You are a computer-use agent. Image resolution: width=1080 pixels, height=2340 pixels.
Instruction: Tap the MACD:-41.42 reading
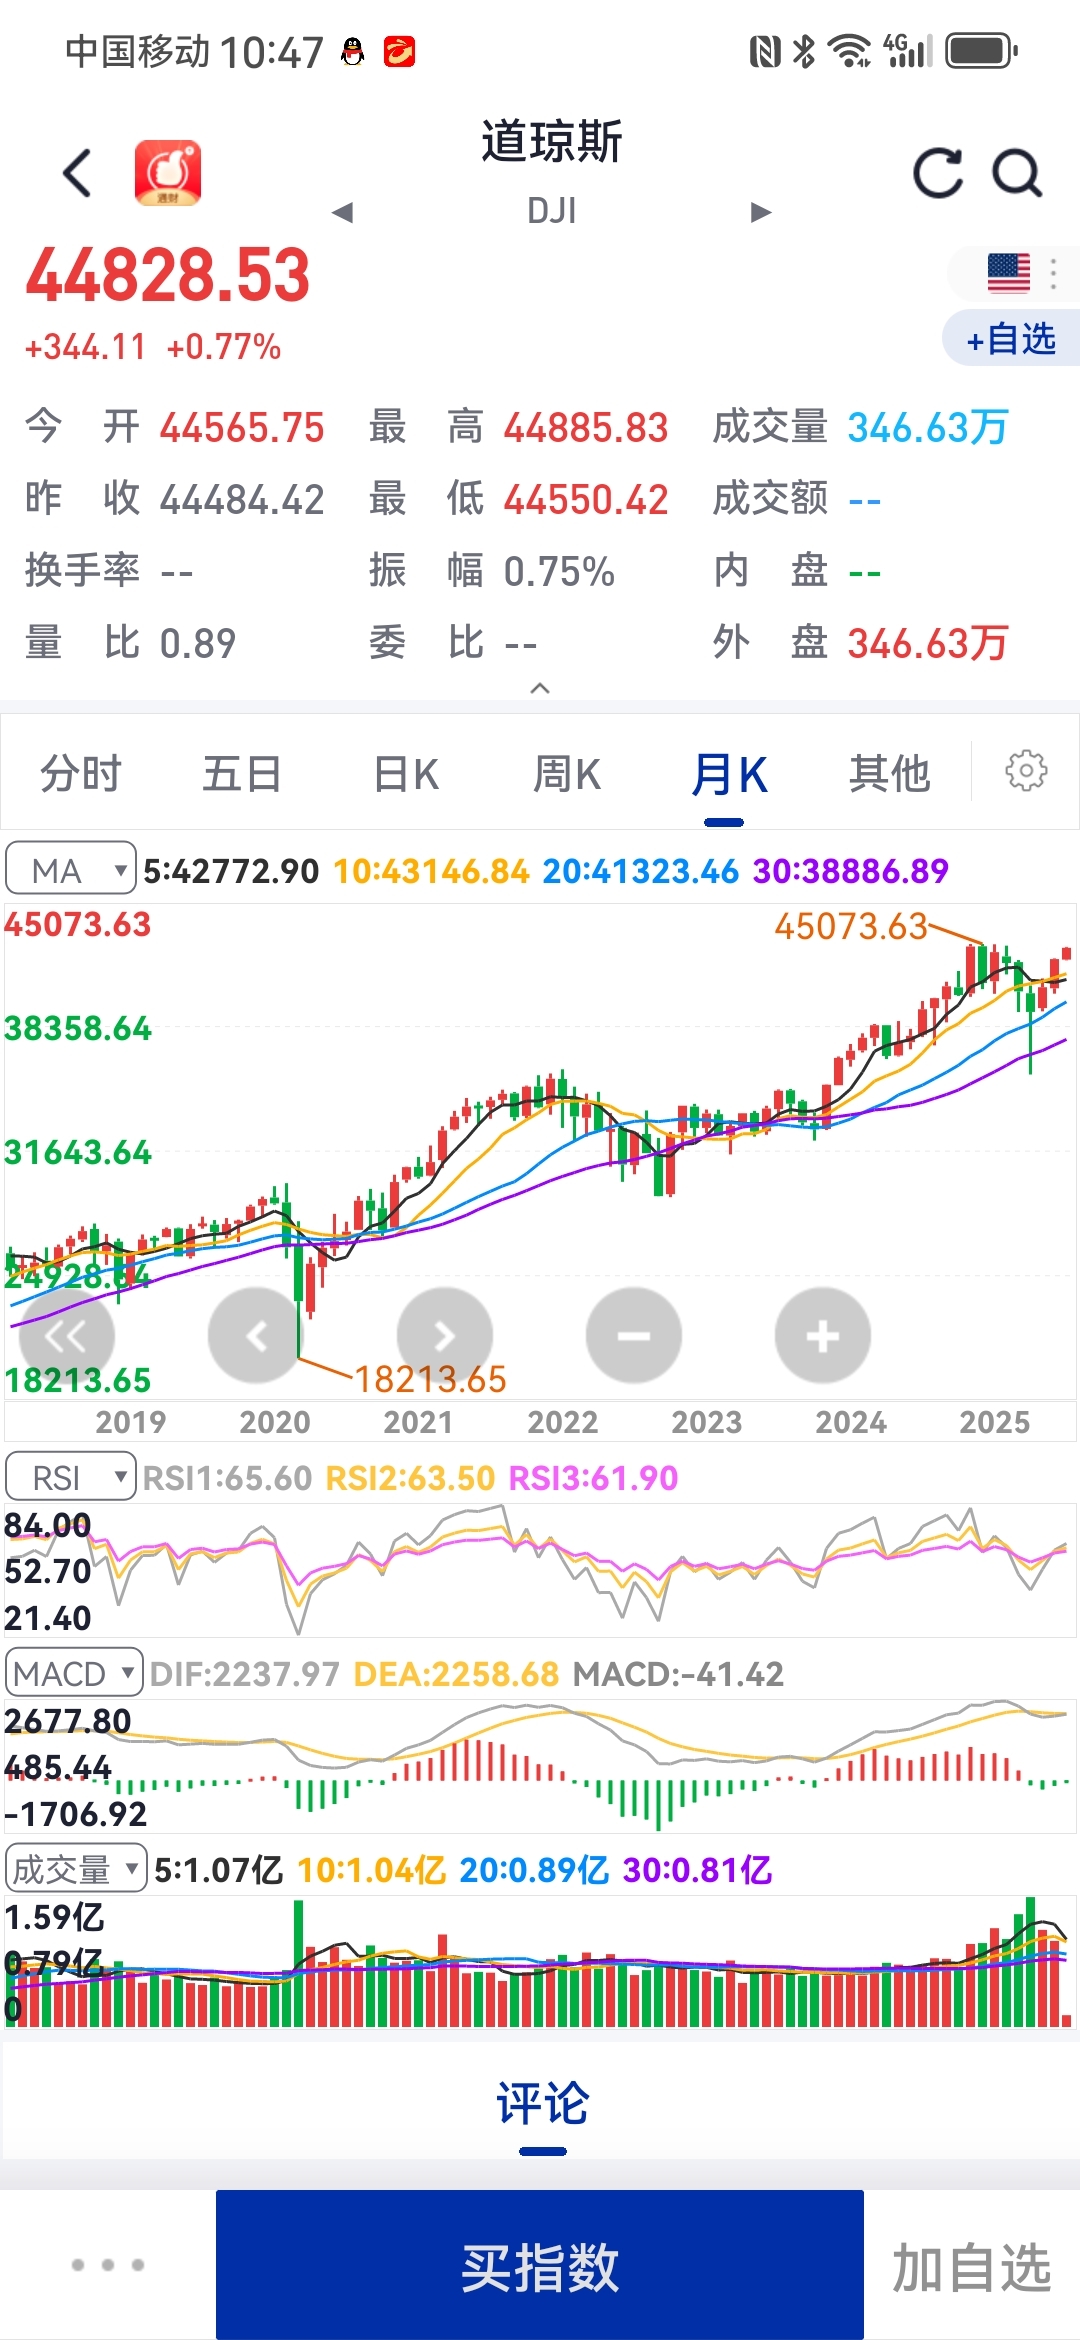point(678,1673)
